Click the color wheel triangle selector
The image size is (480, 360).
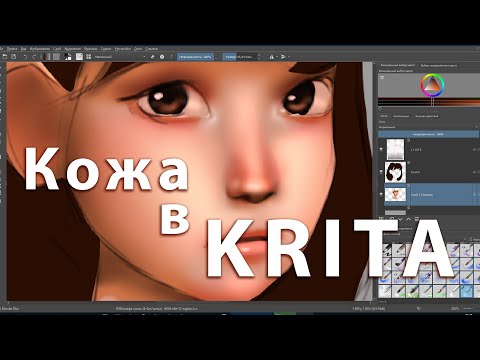[x=432, y=85]
